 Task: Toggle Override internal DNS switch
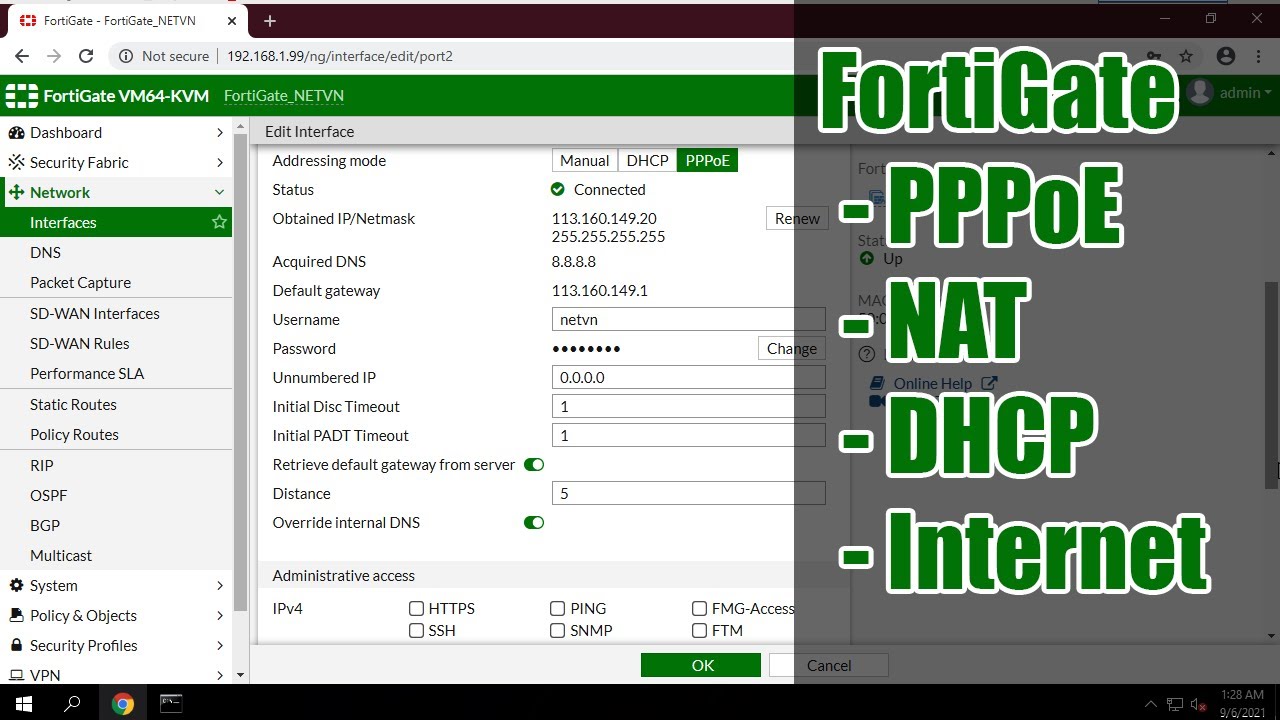click(534, 523)
